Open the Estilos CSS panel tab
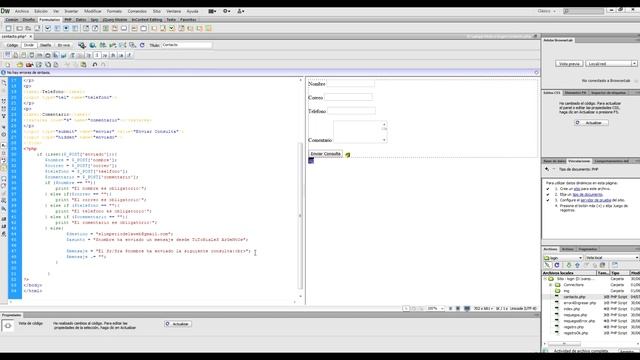Viewport: 640px width, 360px height. (x=552, y=93)
